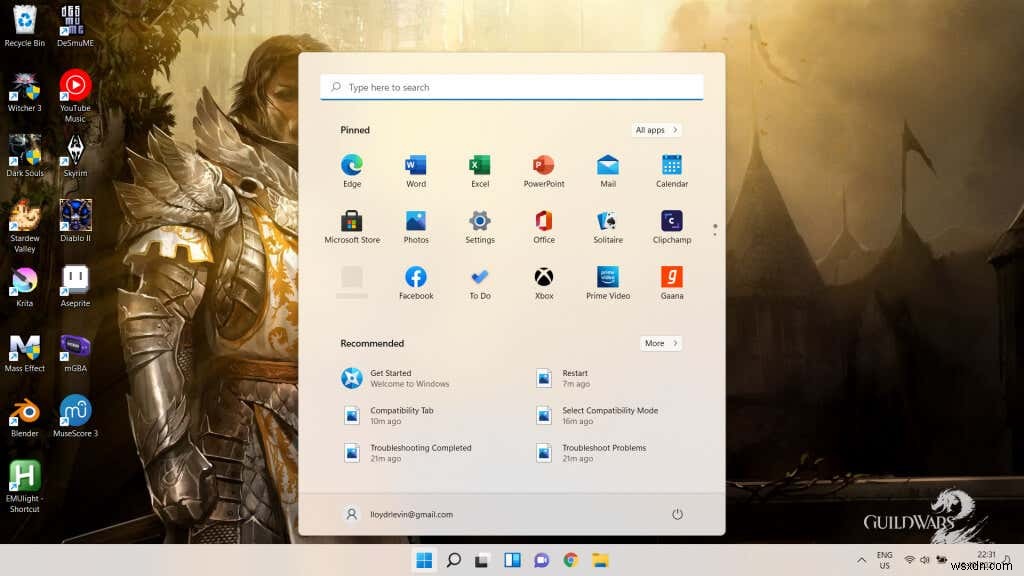1024x576 pixels.
Task: Open Solitaire from pinned apps
Action: coord(607,225)
